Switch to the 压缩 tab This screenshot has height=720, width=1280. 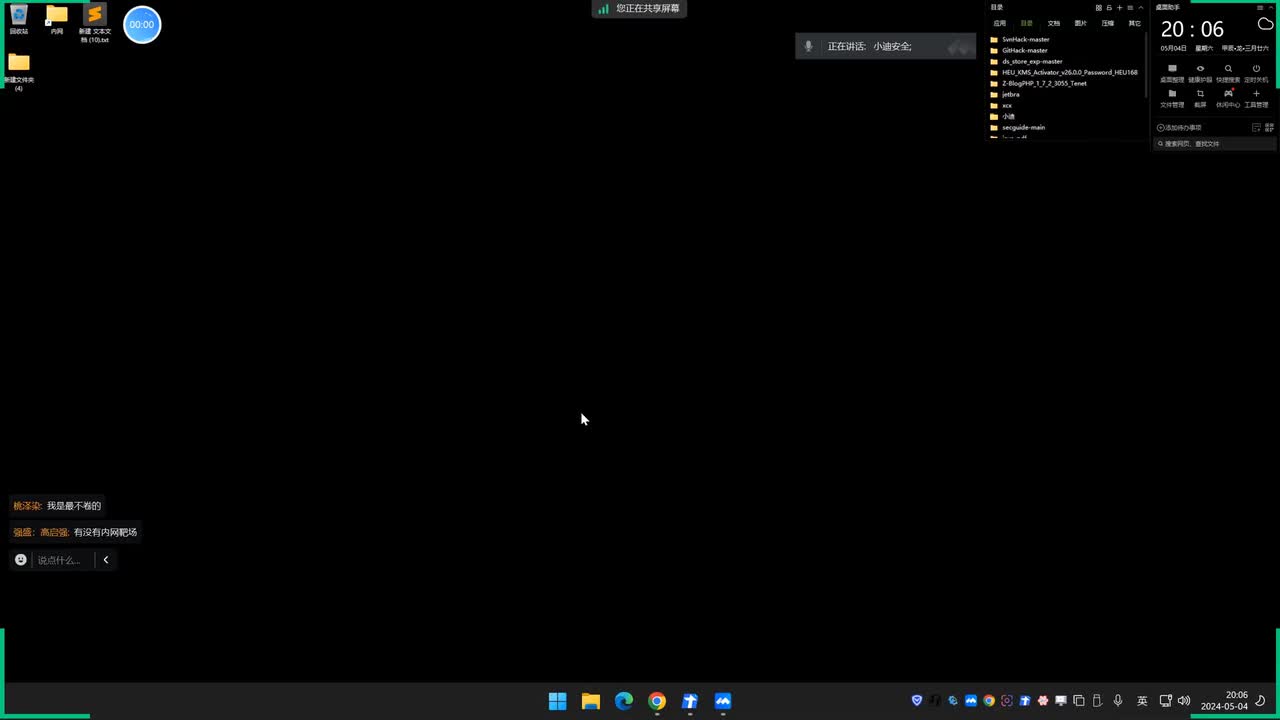click(x=1107, y=23)
